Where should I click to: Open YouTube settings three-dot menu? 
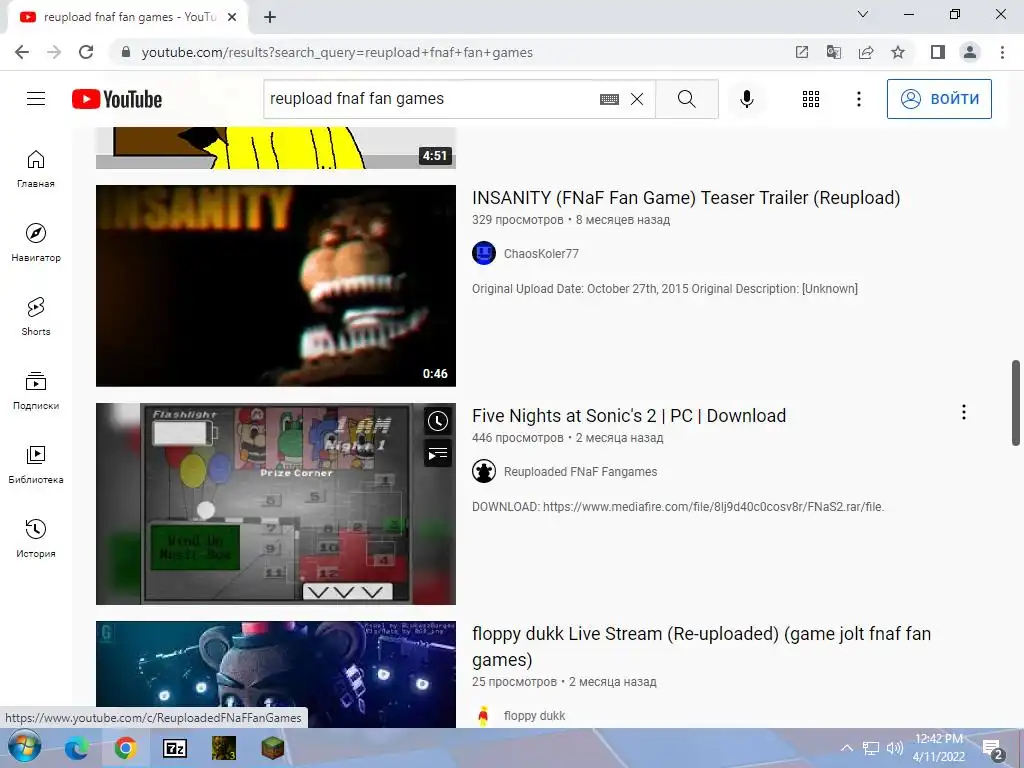(859, 99)
